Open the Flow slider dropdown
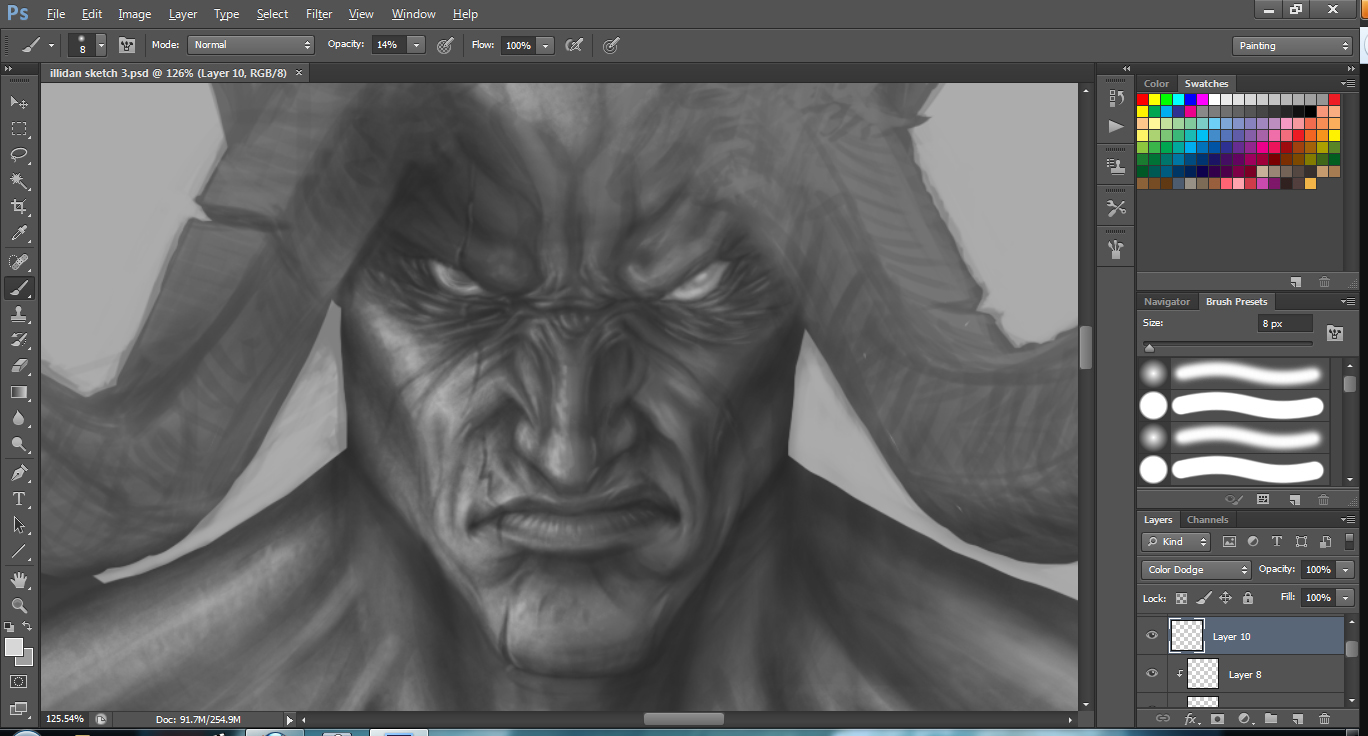 [545, 45]
